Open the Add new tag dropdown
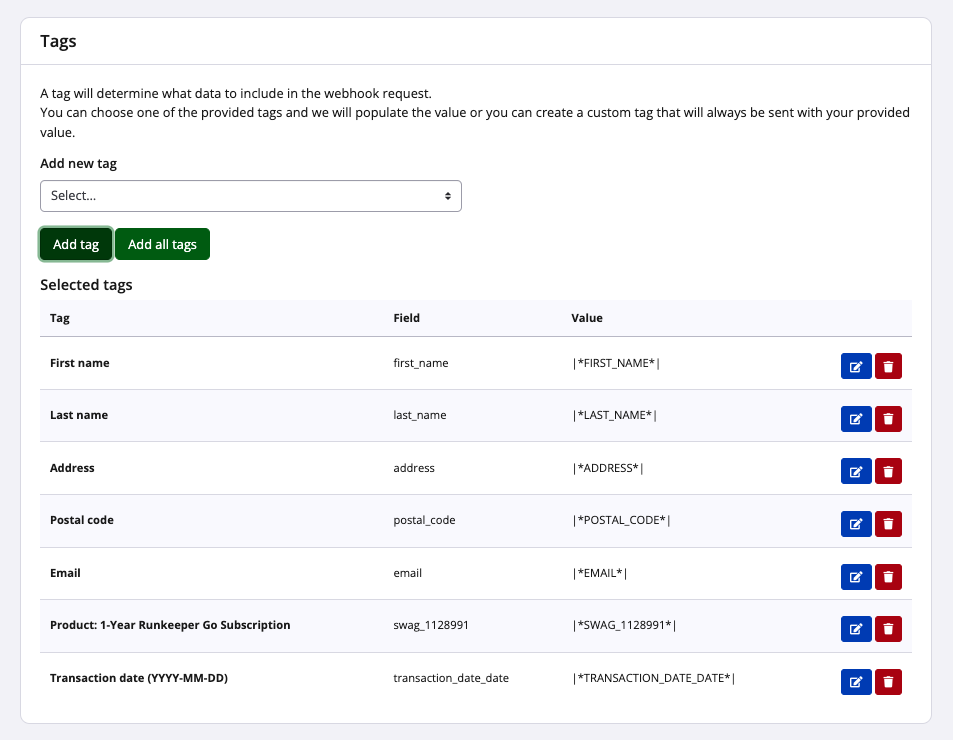Image resolution: width=953 pixels, height=740 pixels. click(250, 196)
